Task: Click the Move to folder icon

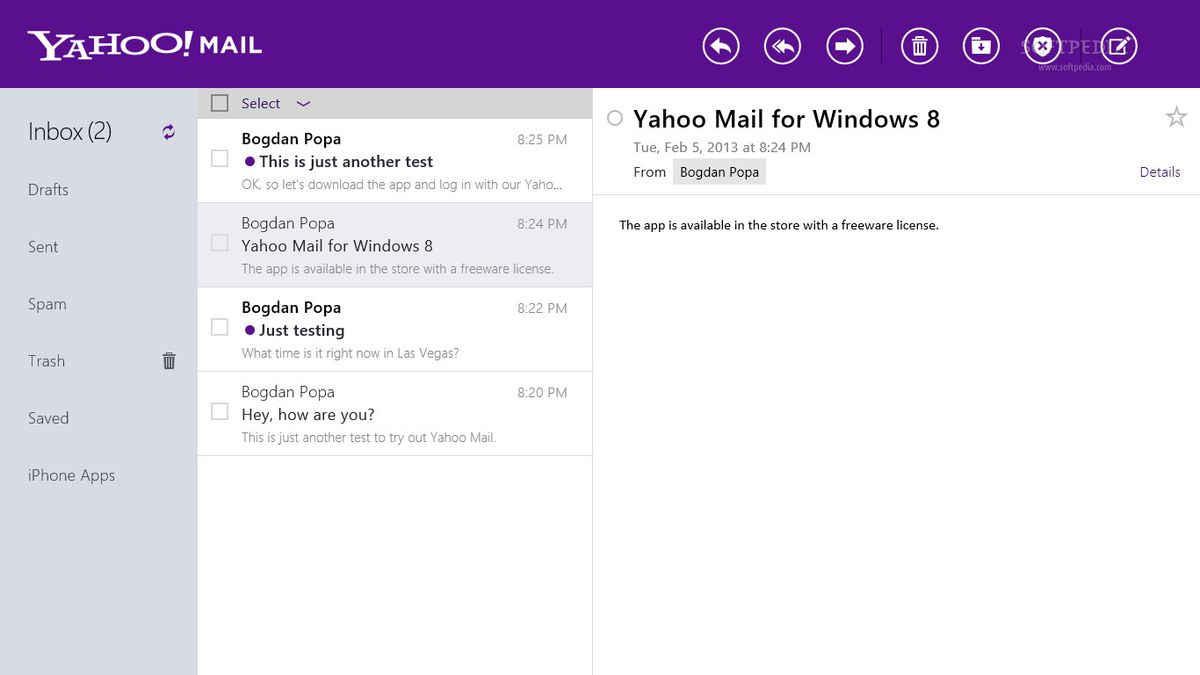Action: point(981,46)
